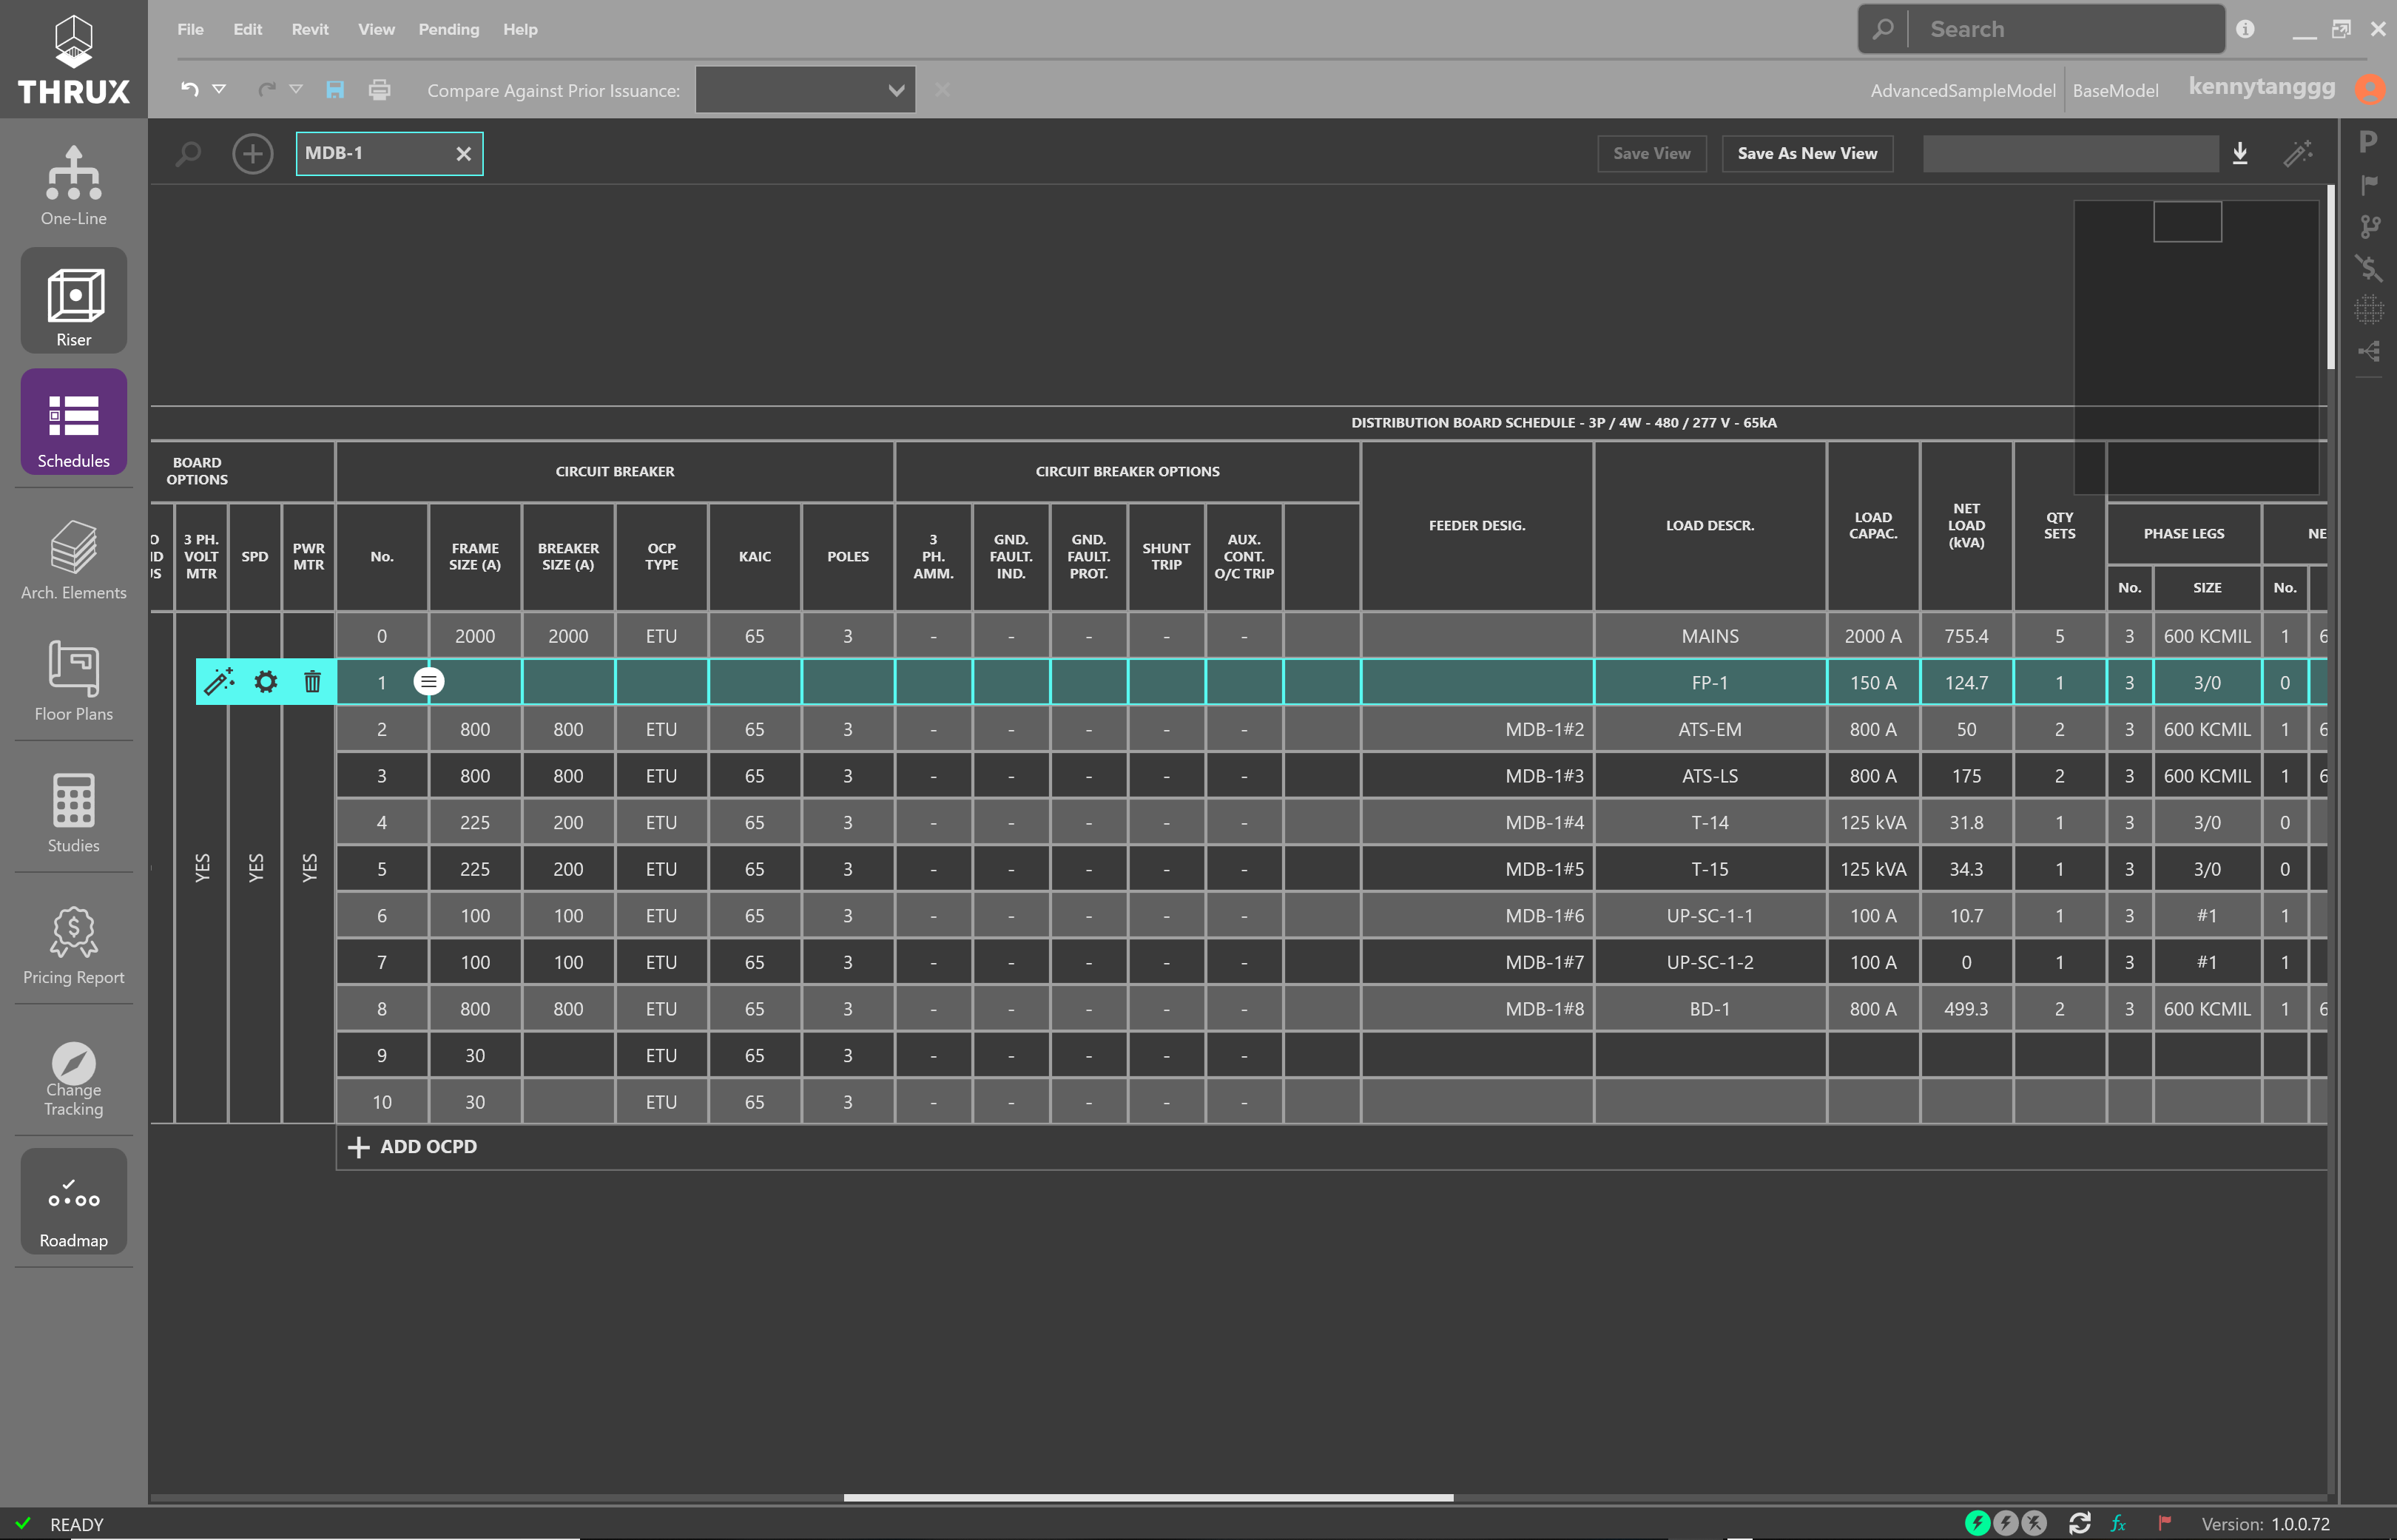Click the horizontal scrollbar thumb

click(1148, 1497)
